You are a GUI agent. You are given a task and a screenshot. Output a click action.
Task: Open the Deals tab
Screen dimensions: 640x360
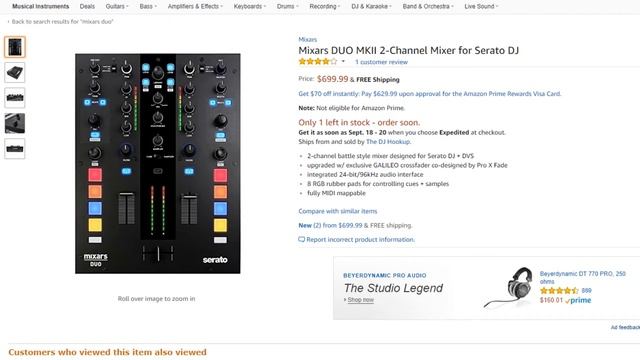pyautogui.click(x=87, y=7)
